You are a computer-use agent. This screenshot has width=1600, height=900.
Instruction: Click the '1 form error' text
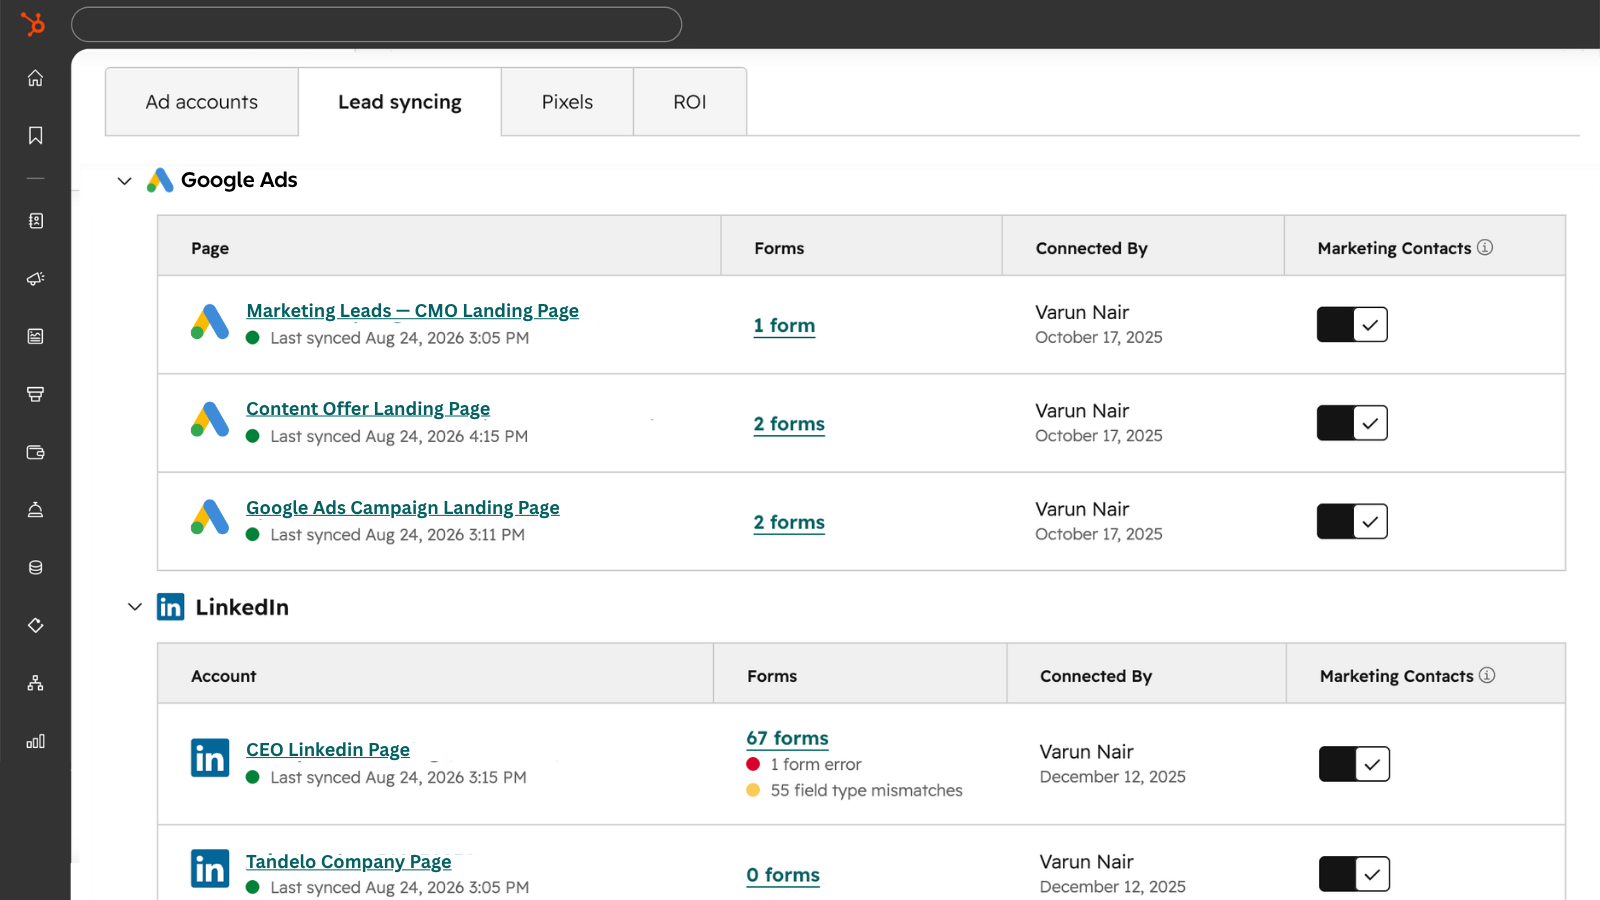coord(815,764)
